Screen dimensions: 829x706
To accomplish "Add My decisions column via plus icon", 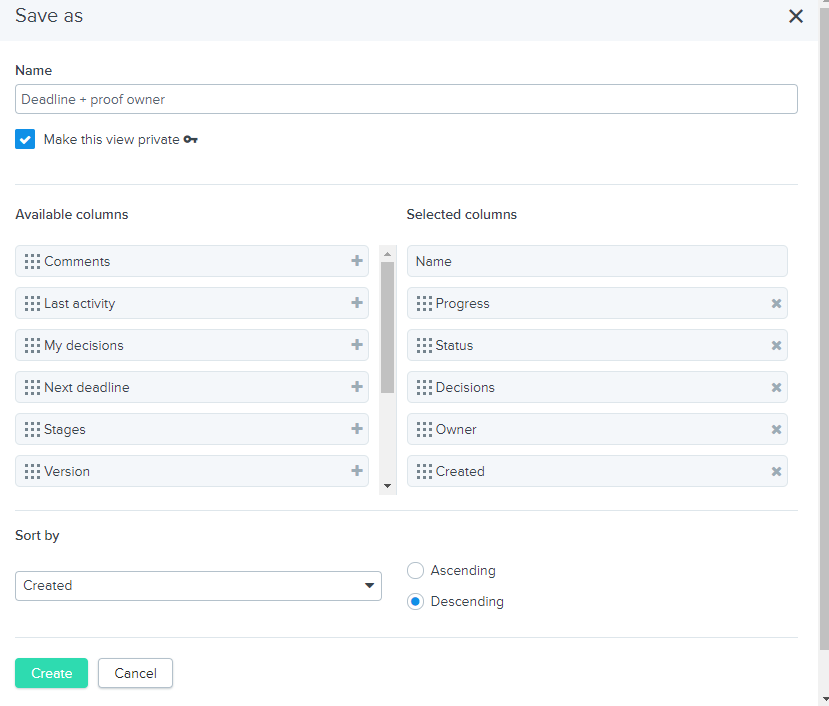I will click(x=357, y=345).
